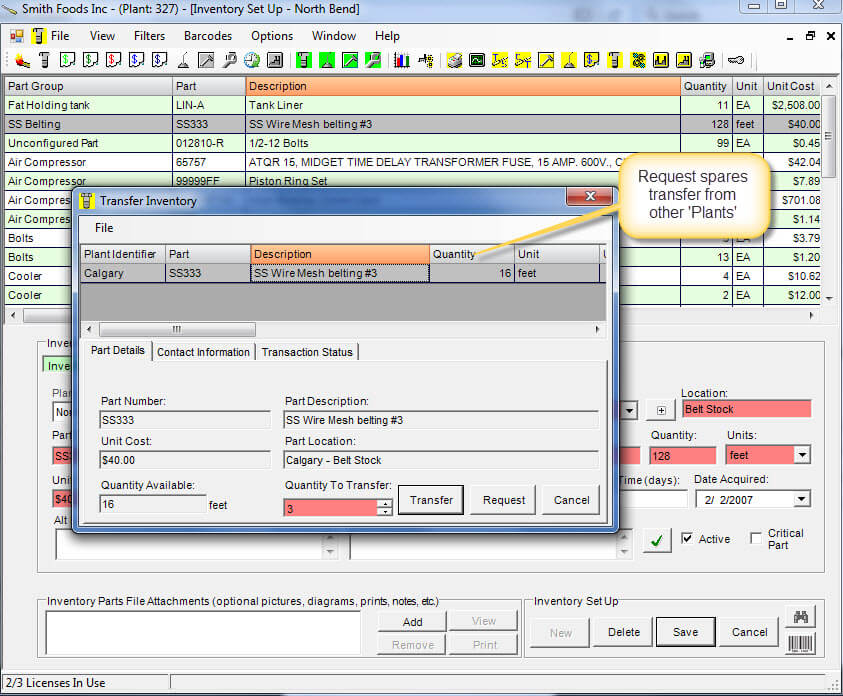This screenshot has width=843, height=696.
Task: Click the yellow-background dollar sign icon
Action: [x=591, y=60]
